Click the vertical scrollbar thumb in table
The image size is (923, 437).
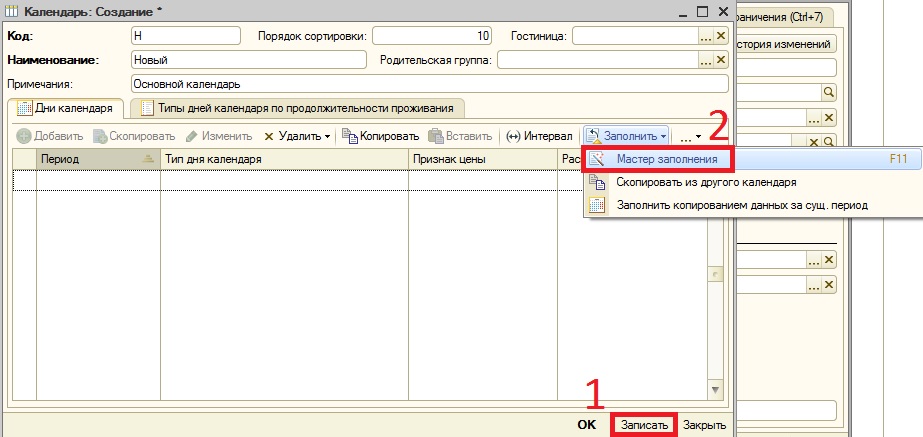pyautogui.click(x=715, y=274)
